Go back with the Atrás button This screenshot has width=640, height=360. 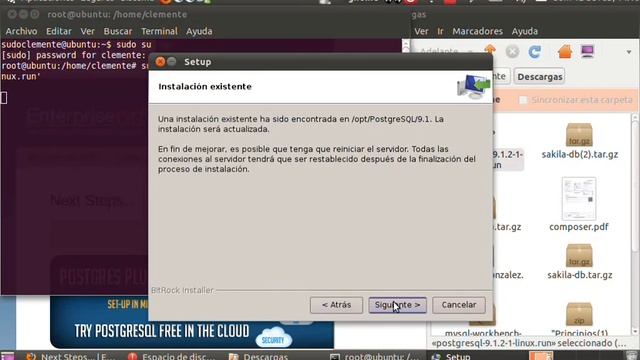[x=336, y=305]
